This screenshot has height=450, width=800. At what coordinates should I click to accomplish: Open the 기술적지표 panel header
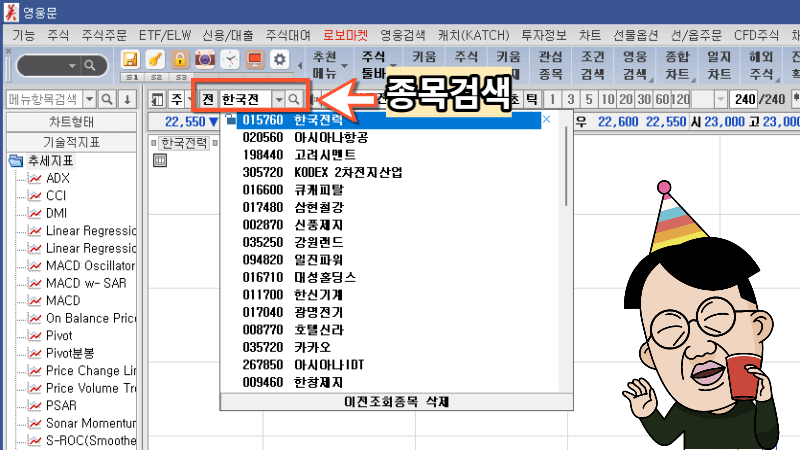(x=71, y=142)
